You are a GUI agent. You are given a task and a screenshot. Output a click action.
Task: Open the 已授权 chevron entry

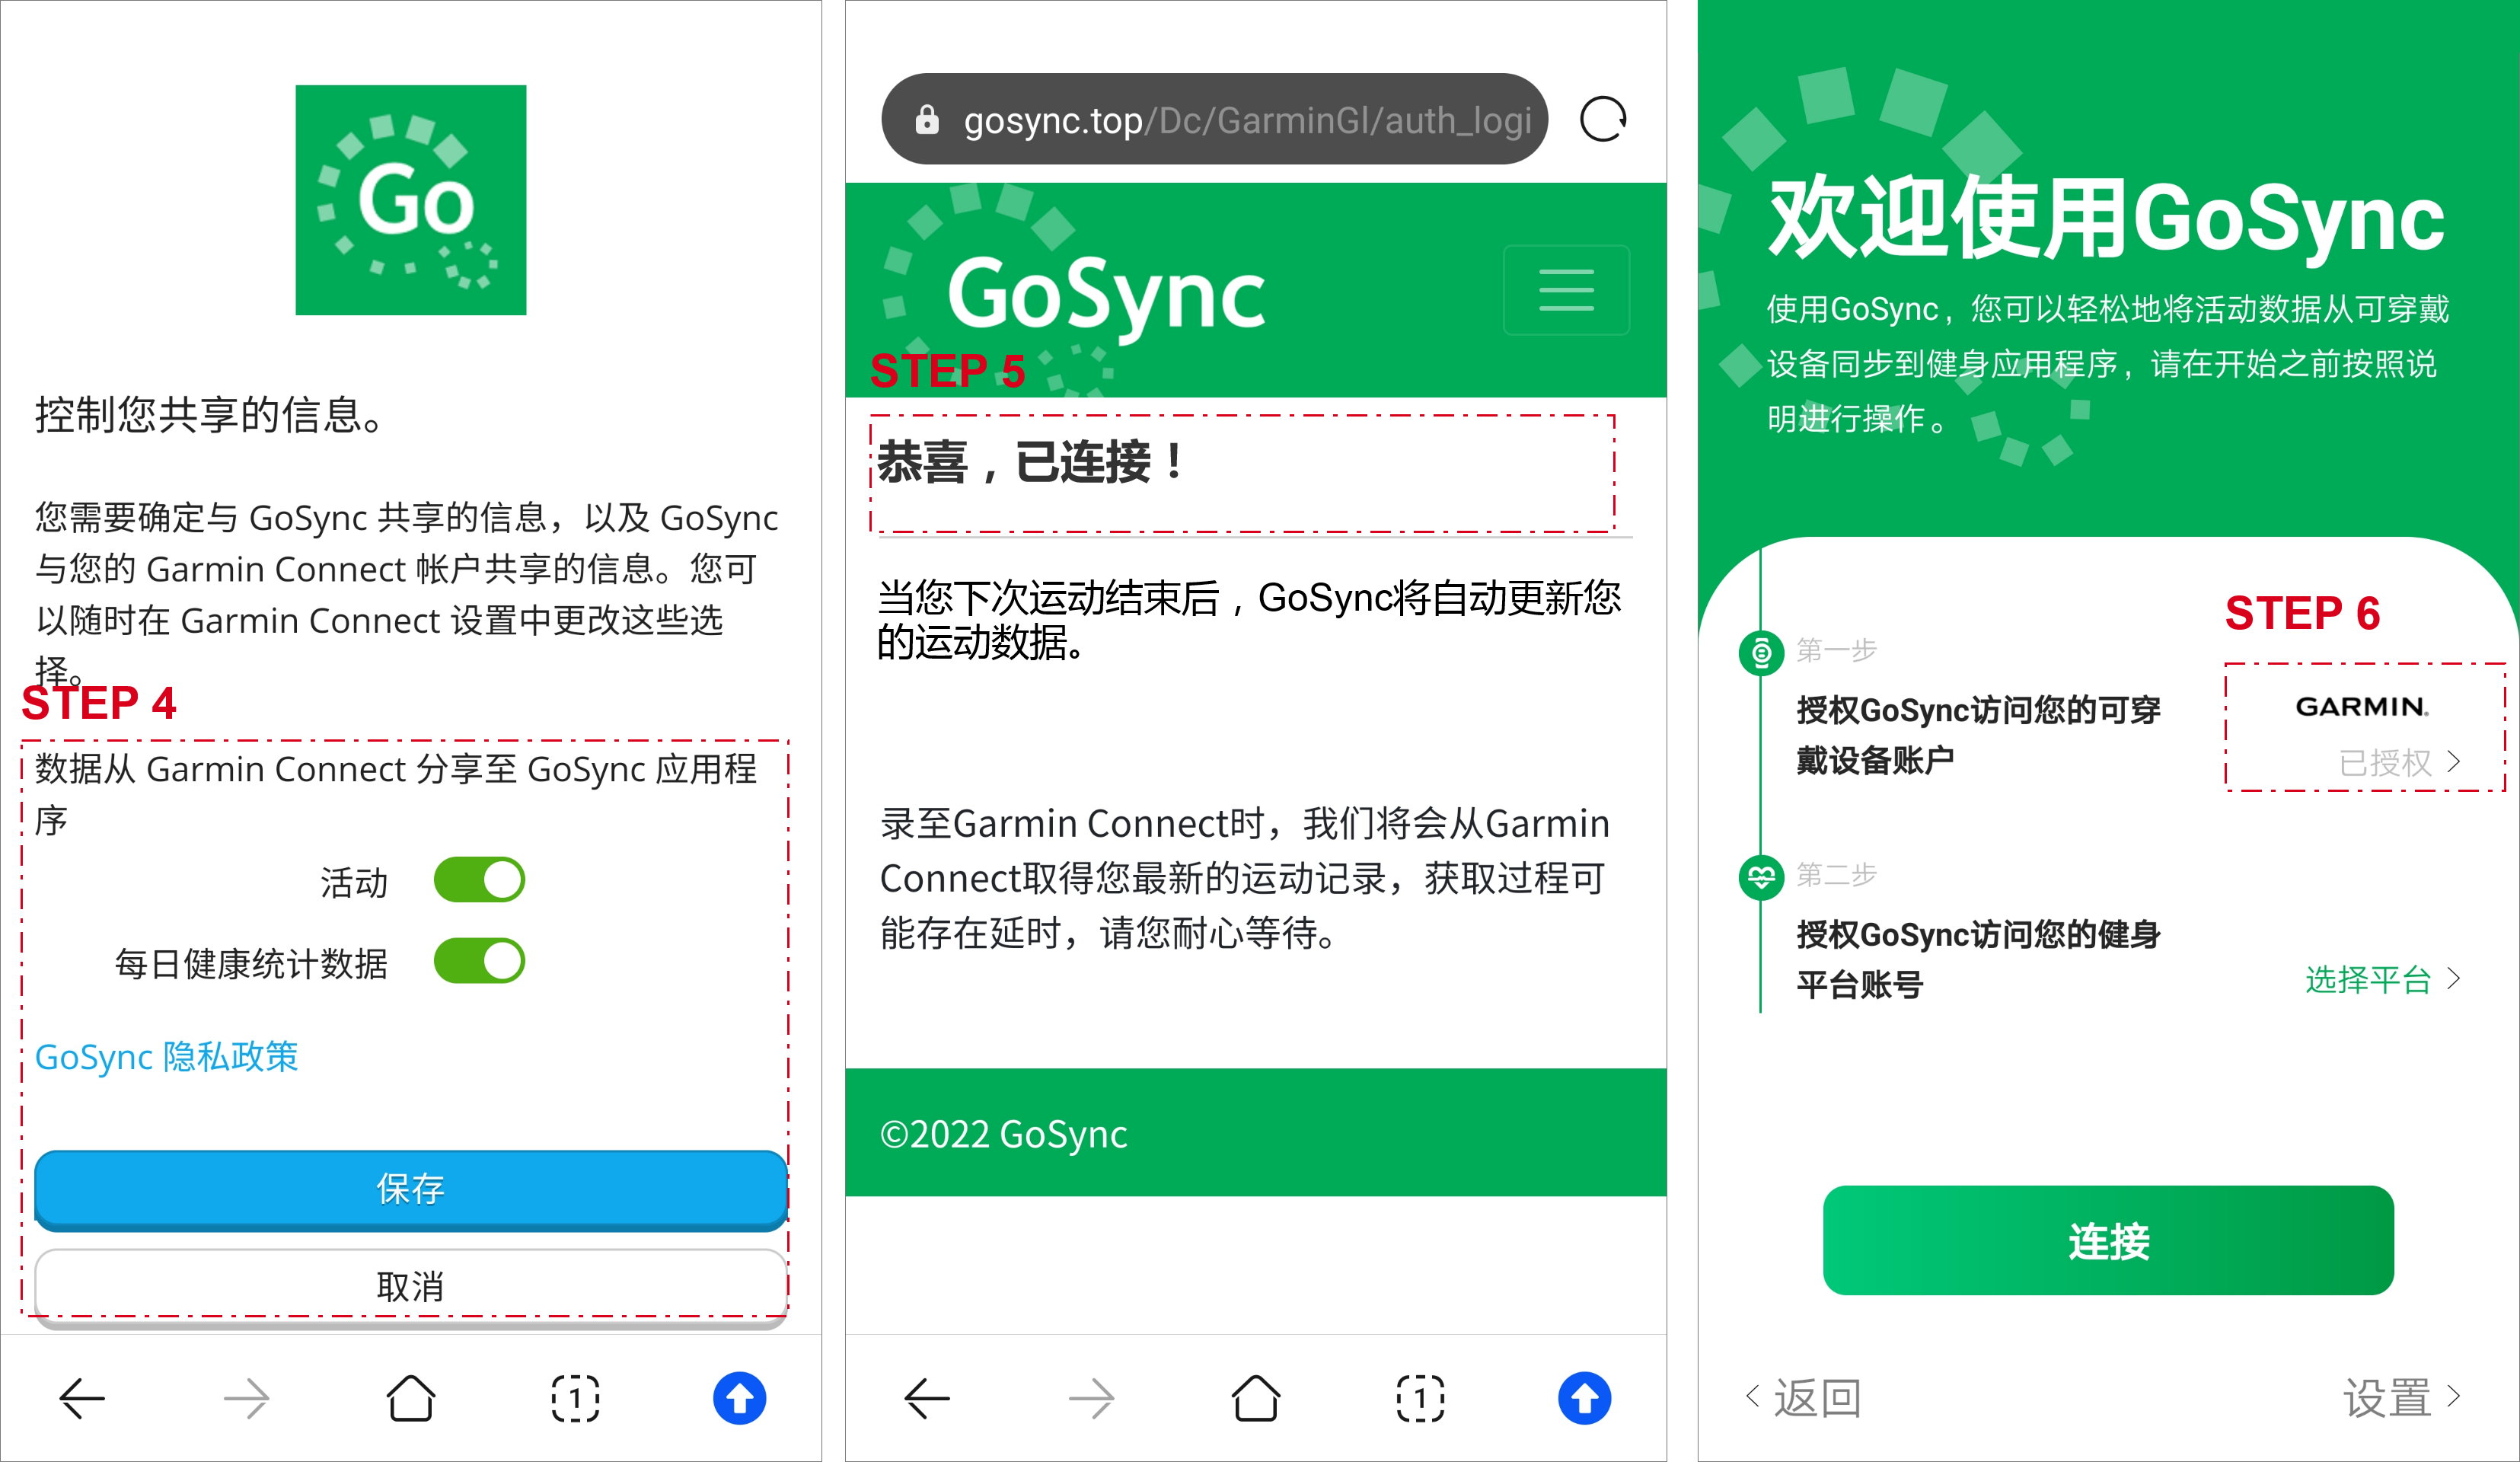2399,763
